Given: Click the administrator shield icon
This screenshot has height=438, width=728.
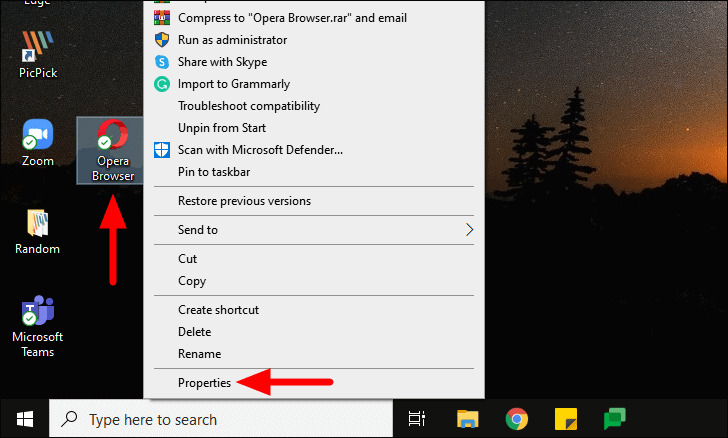Looking at the screenshot, I should tap(162, 40).
